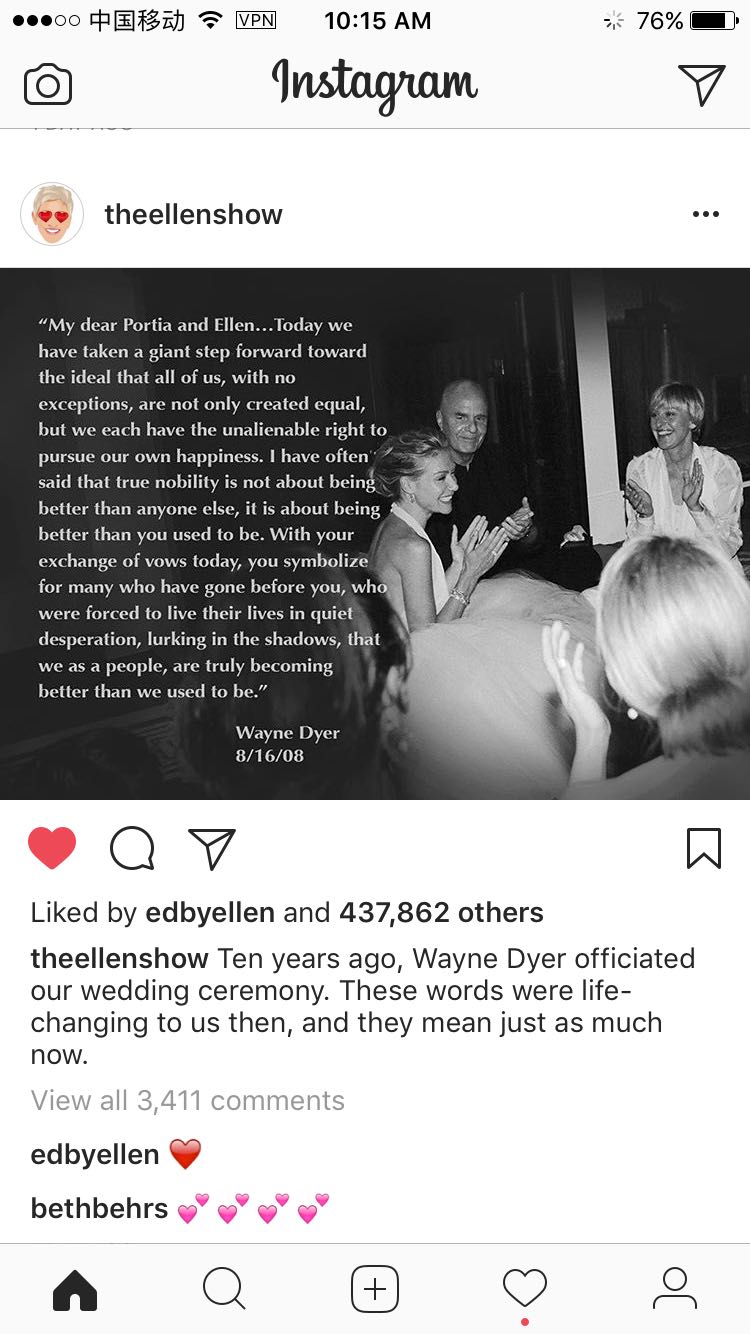Image resolution: width=750 pixels, height=1334 pixels.
Task: Tap the Instagram logo at top
Action: 375,85
